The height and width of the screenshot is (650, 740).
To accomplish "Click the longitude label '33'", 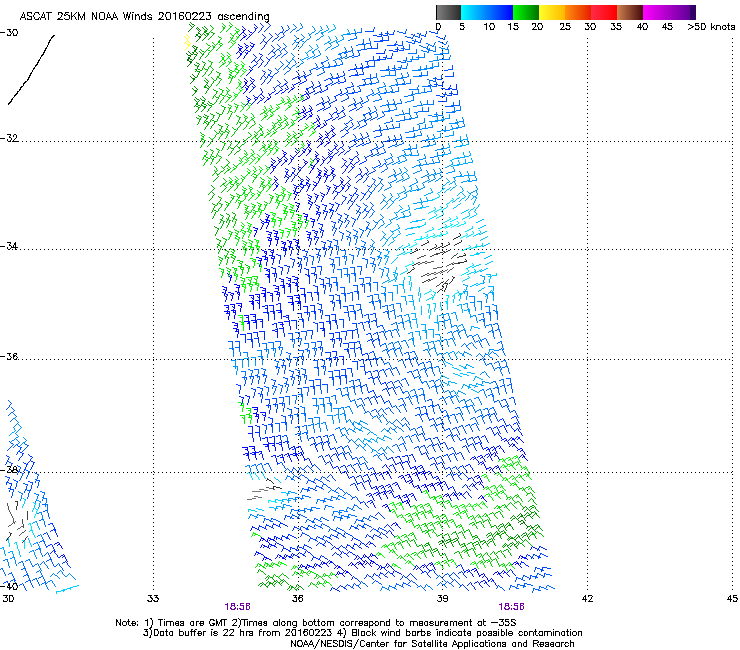I will click(153, 599).
